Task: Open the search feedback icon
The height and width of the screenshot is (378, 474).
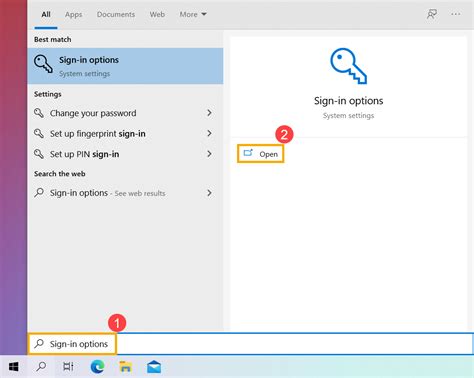Action: (432, 14)
